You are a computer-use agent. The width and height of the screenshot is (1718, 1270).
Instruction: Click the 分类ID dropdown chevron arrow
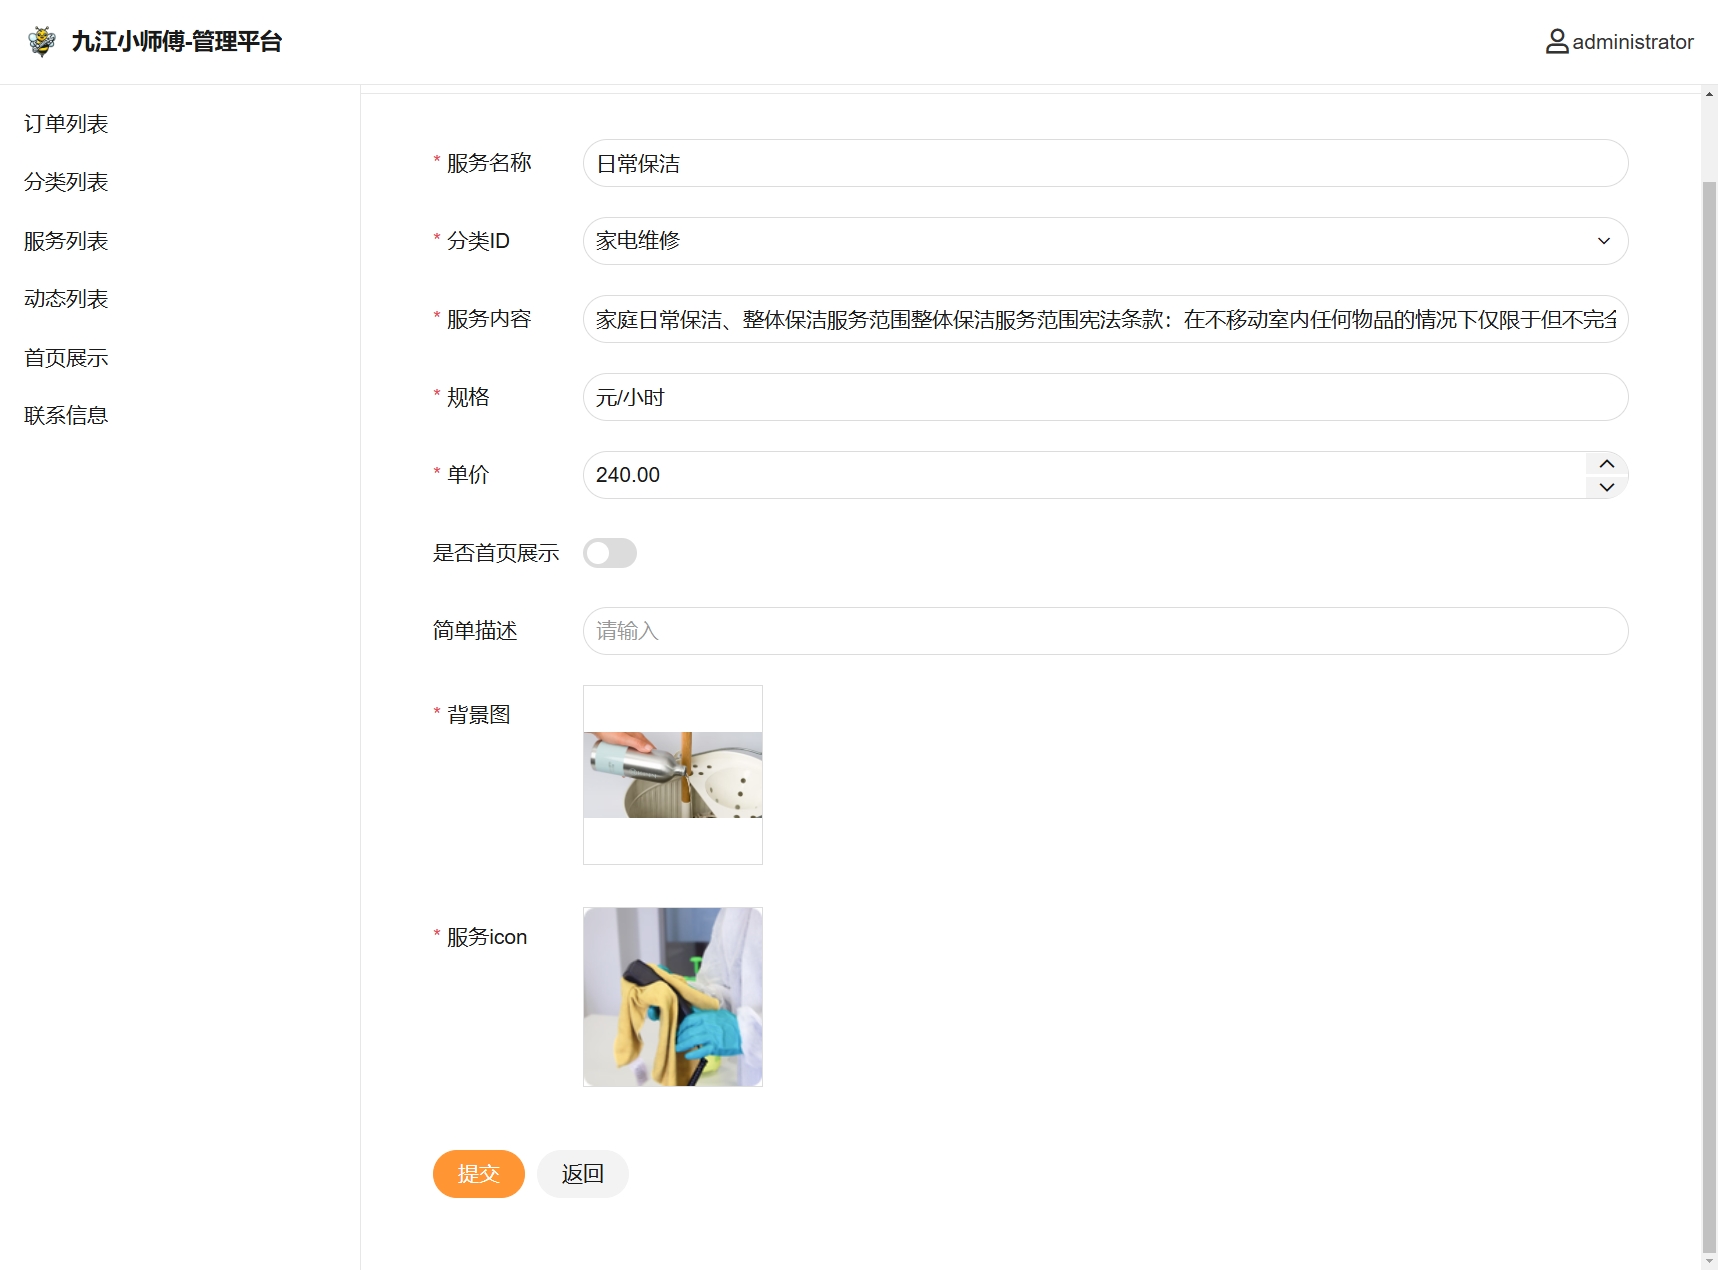pyautogui.click(x=1603, y=241)
